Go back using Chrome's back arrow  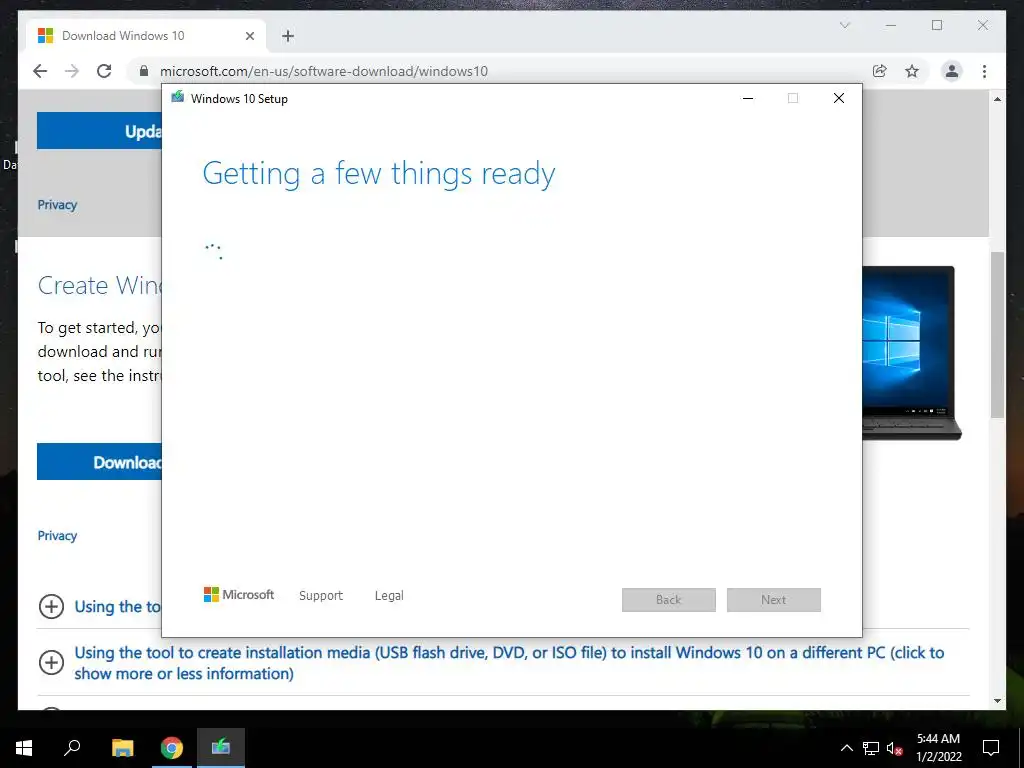point(40,71)
